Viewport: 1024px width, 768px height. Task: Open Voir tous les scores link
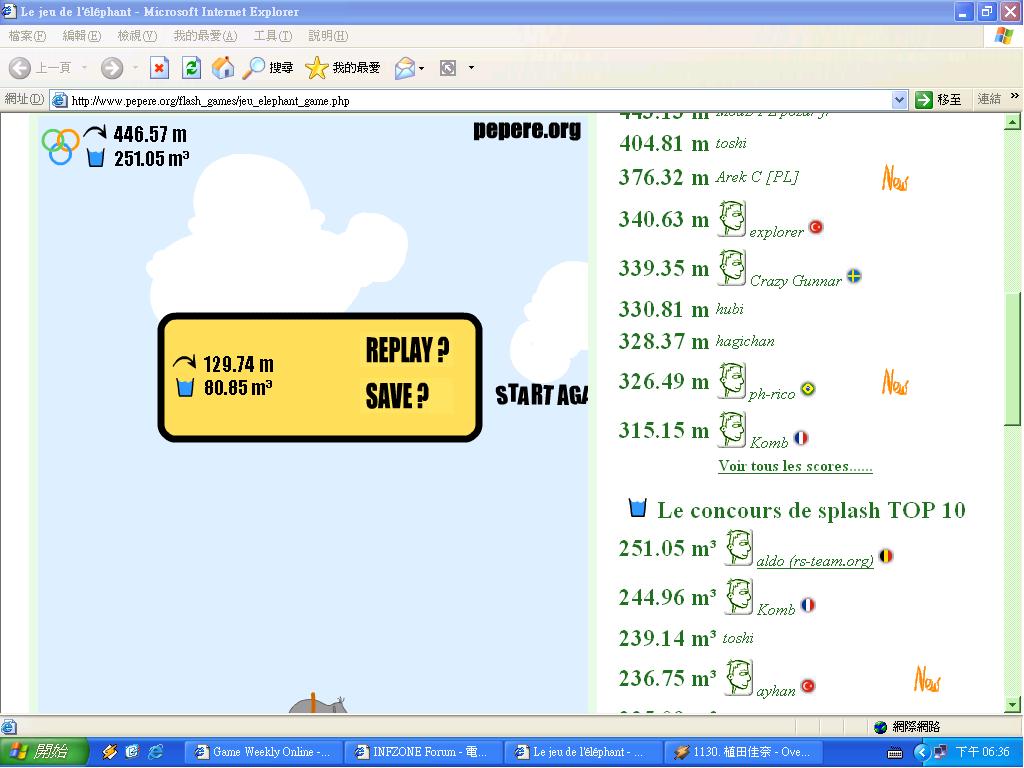point(795,466)
